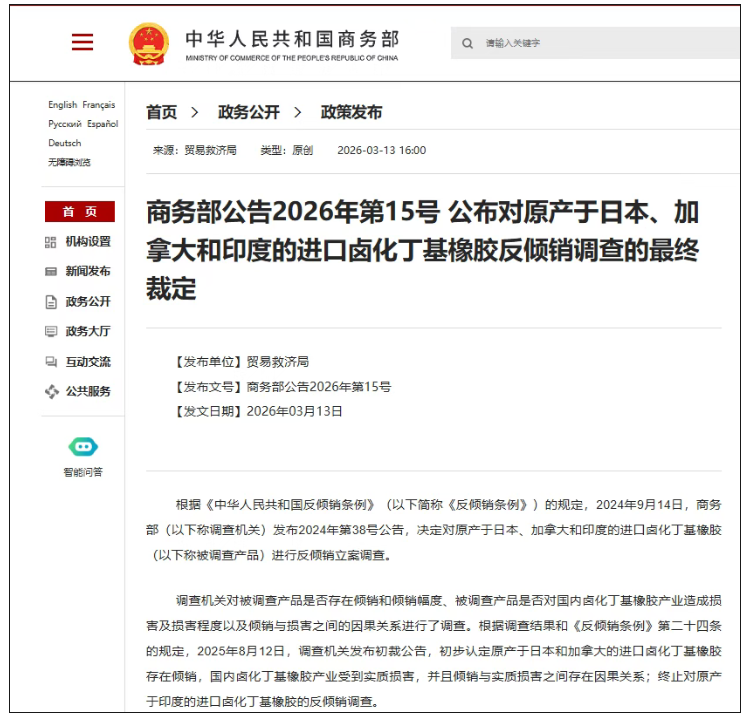Click the 政务公开 document icon in sidebar
Viewport: 745px width, 716px height.
(51, 302)
